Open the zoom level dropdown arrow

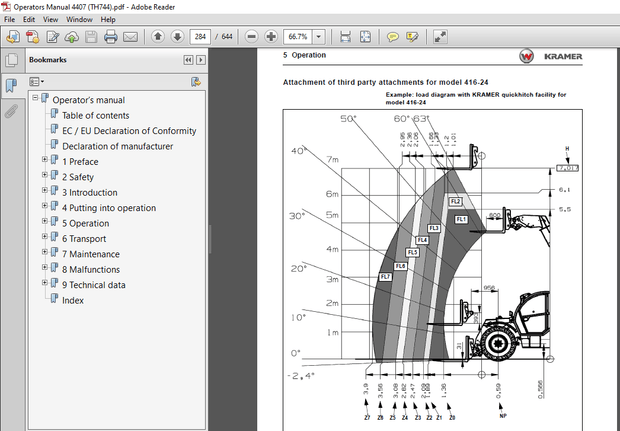(319, 37)
